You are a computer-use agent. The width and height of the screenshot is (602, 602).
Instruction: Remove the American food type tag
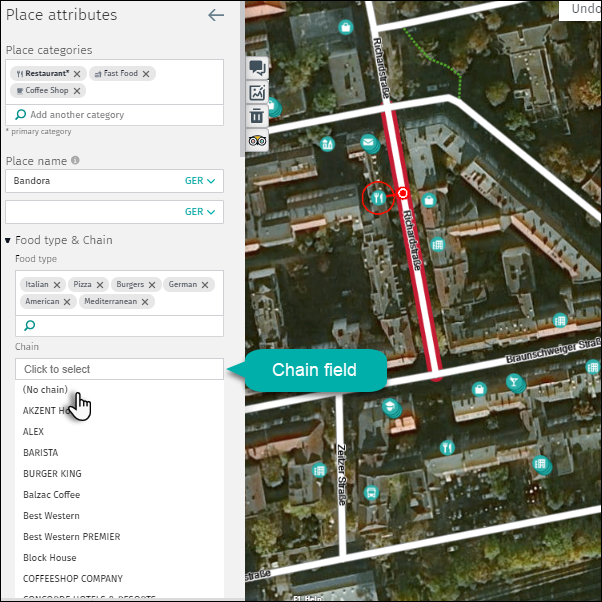pyautogui.click(x=67, y=302)
